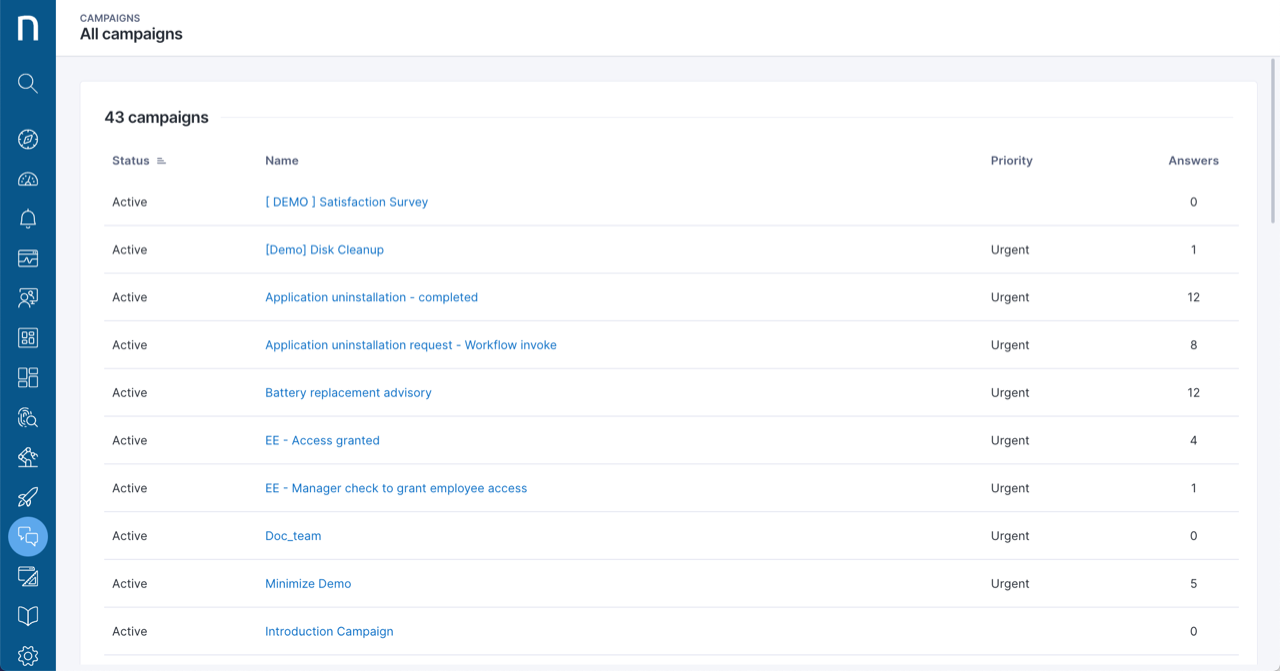Open the monitoring chart icon
Image resolution: width=1280 pixels, height=671 pixels.
click(27, 258)
